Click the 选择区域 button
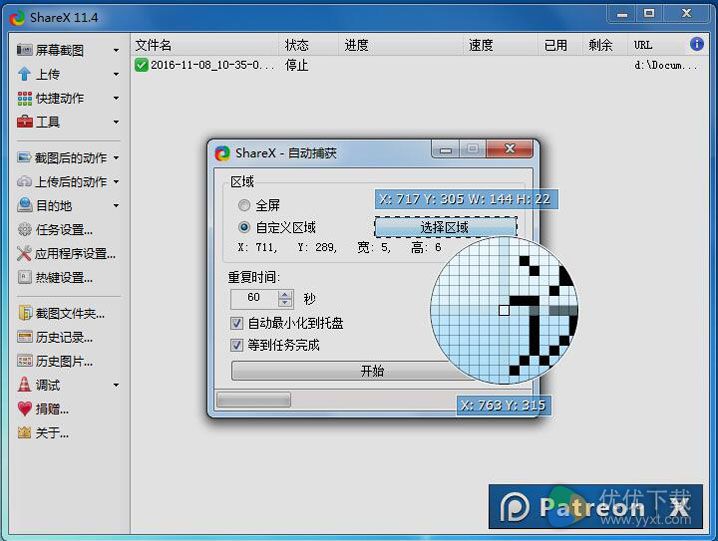The height and width of the screenshot is (541, 718). pos(446,227)
